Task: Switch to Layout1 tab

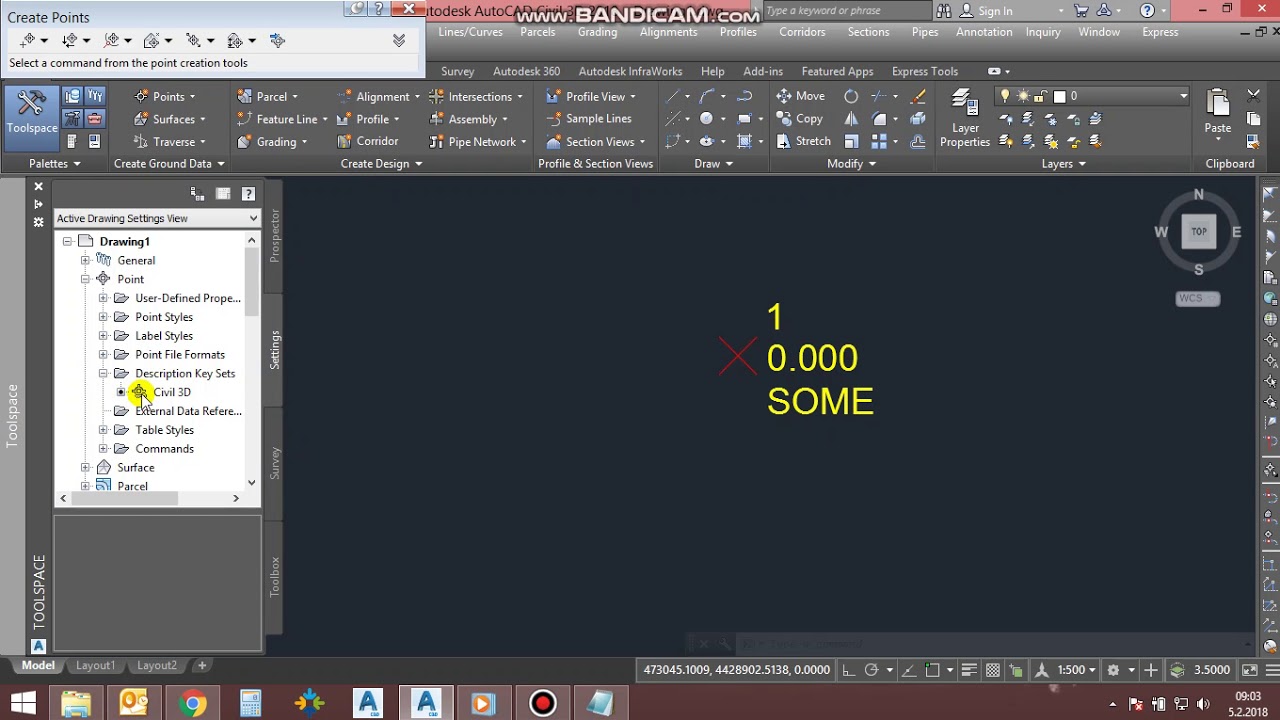Action: 96,665
